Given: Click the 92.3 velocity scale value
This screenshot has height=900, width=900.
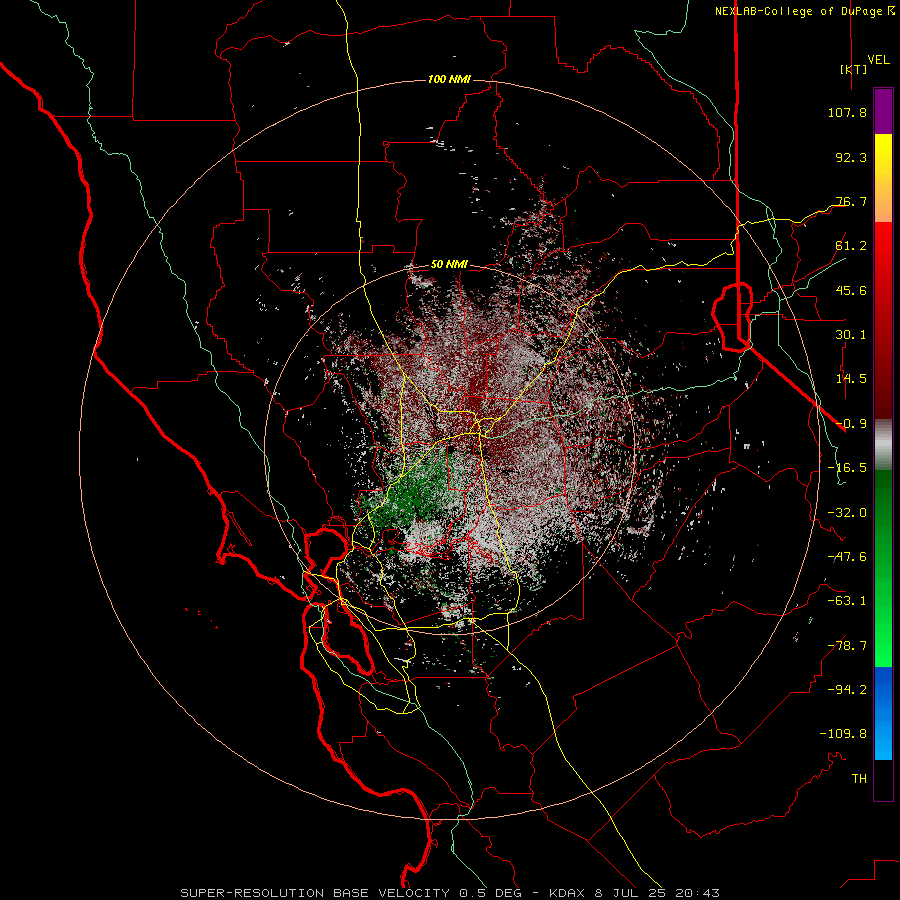Looking at the screenshot, I should (851, 157).
